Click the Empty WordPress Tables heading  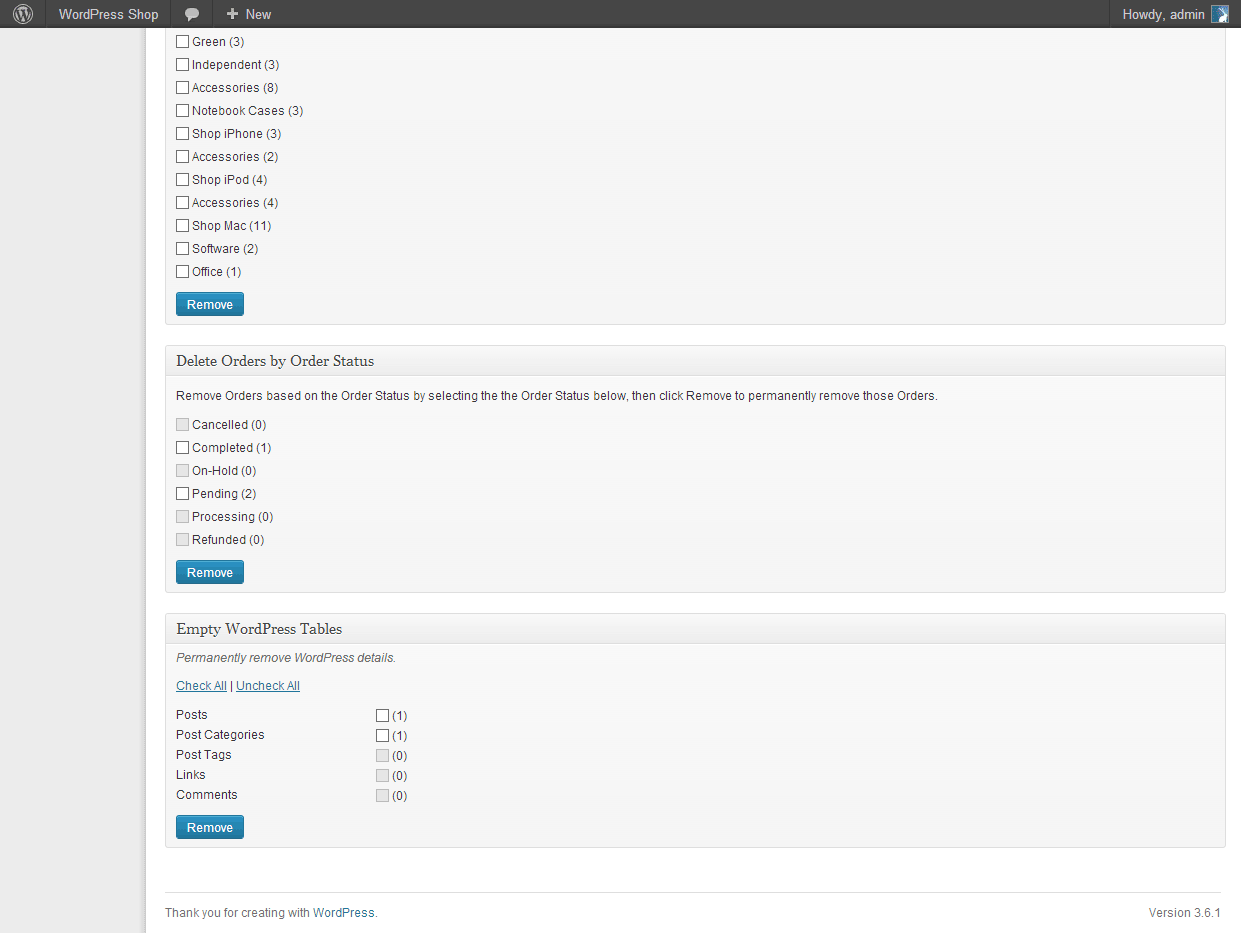coord(259,629)
